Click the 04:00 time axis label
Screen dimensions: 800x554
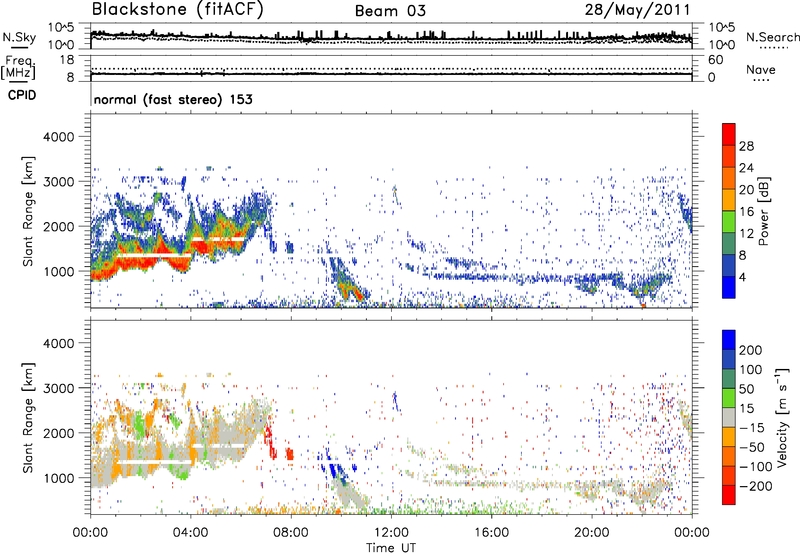tap(190, 533)
